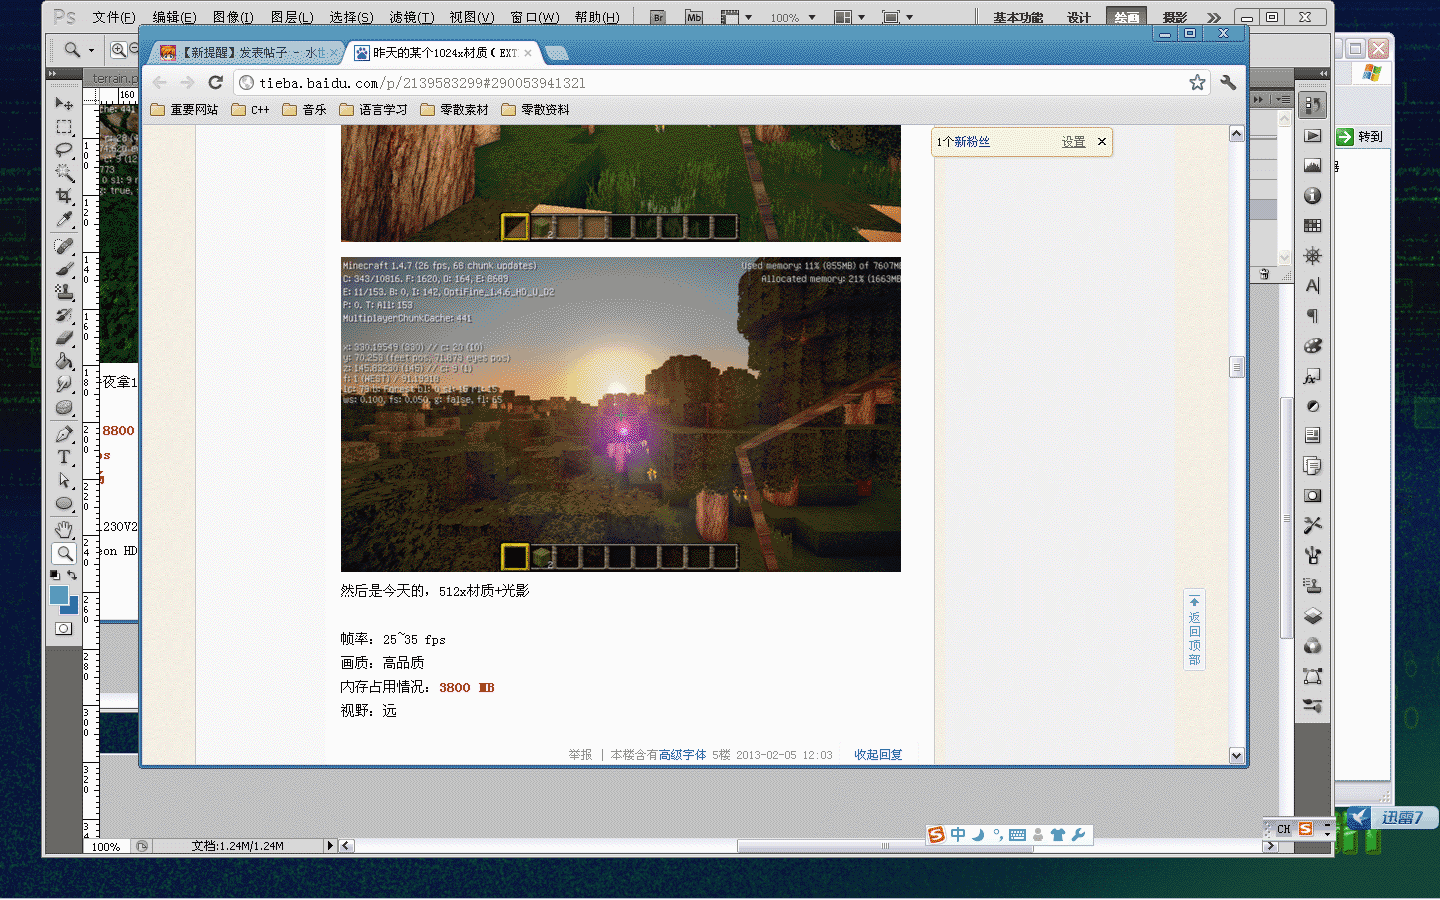
Task: Open the browser wrench menu
Action: point(1229,83)
